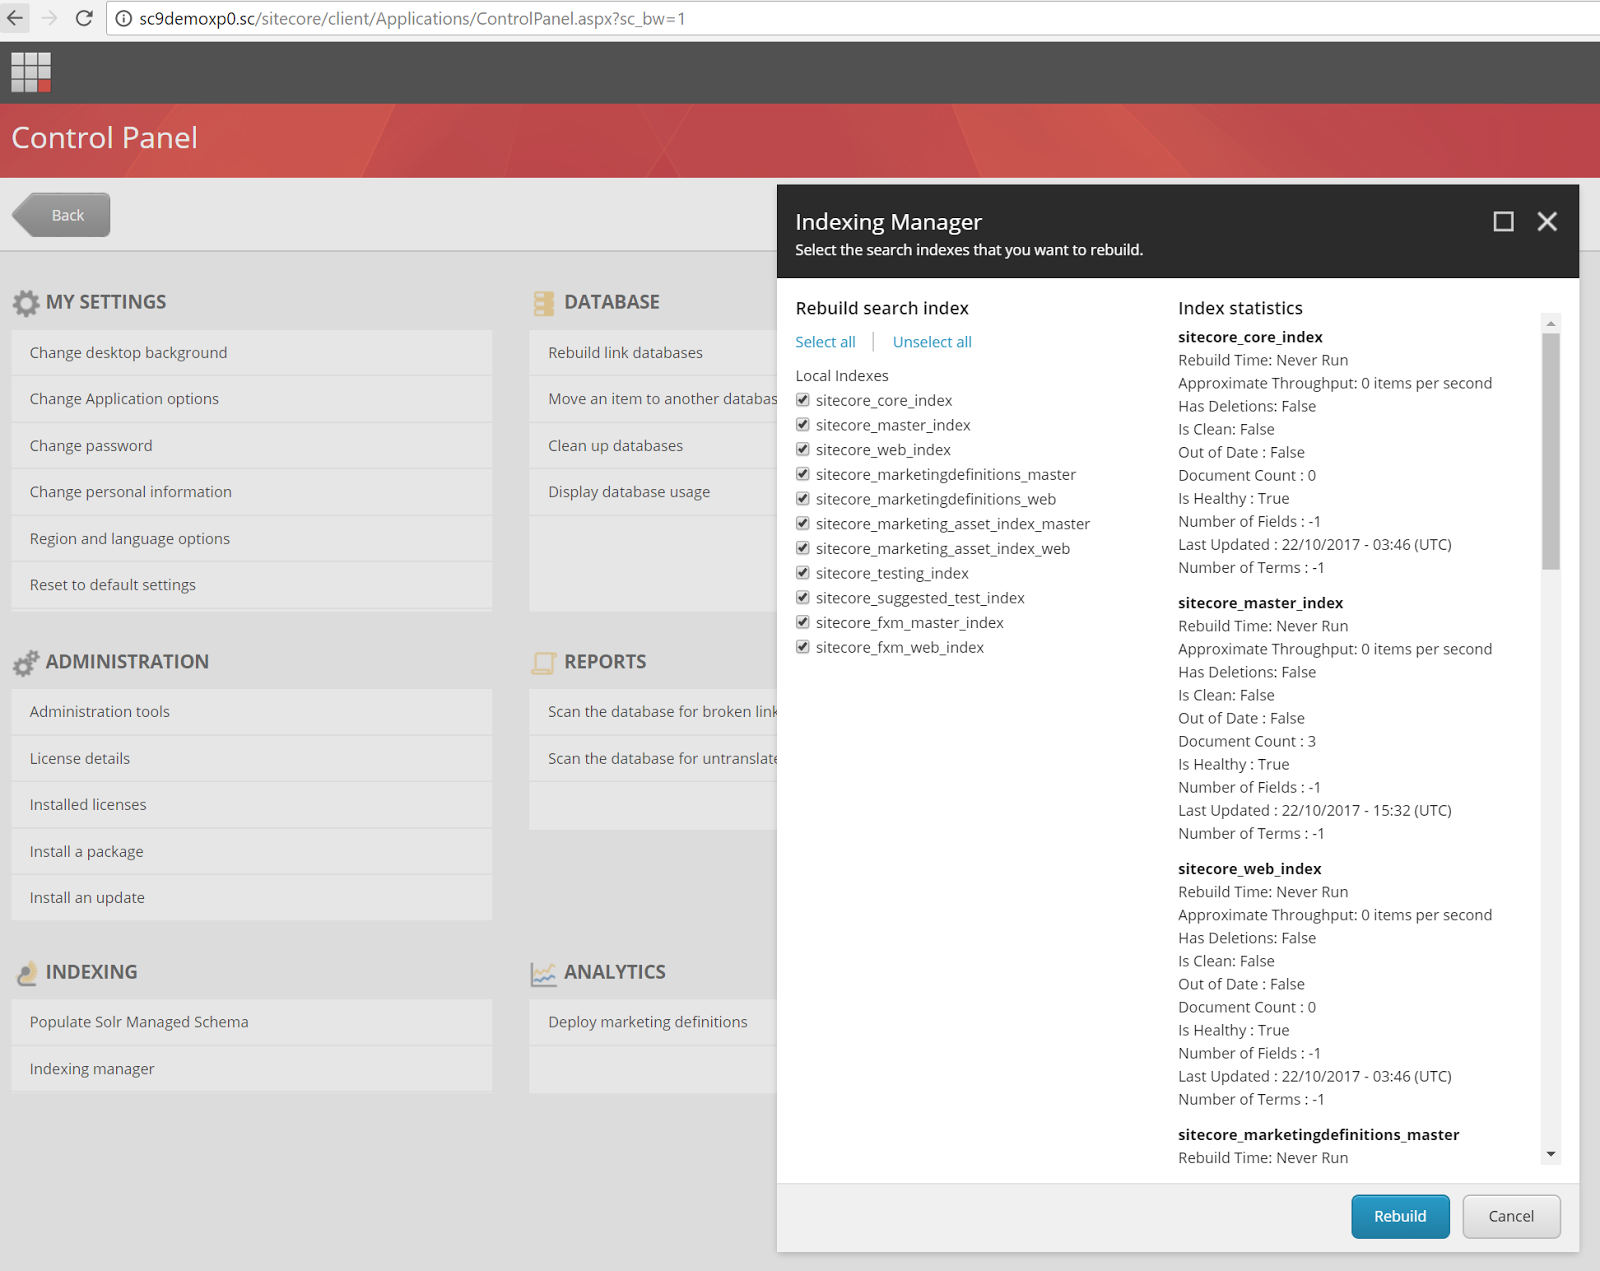Screen dimensions: 1600x1271
Task: Toggle sitecore_fxm_web_index checkbox
Action: (803, 647)
